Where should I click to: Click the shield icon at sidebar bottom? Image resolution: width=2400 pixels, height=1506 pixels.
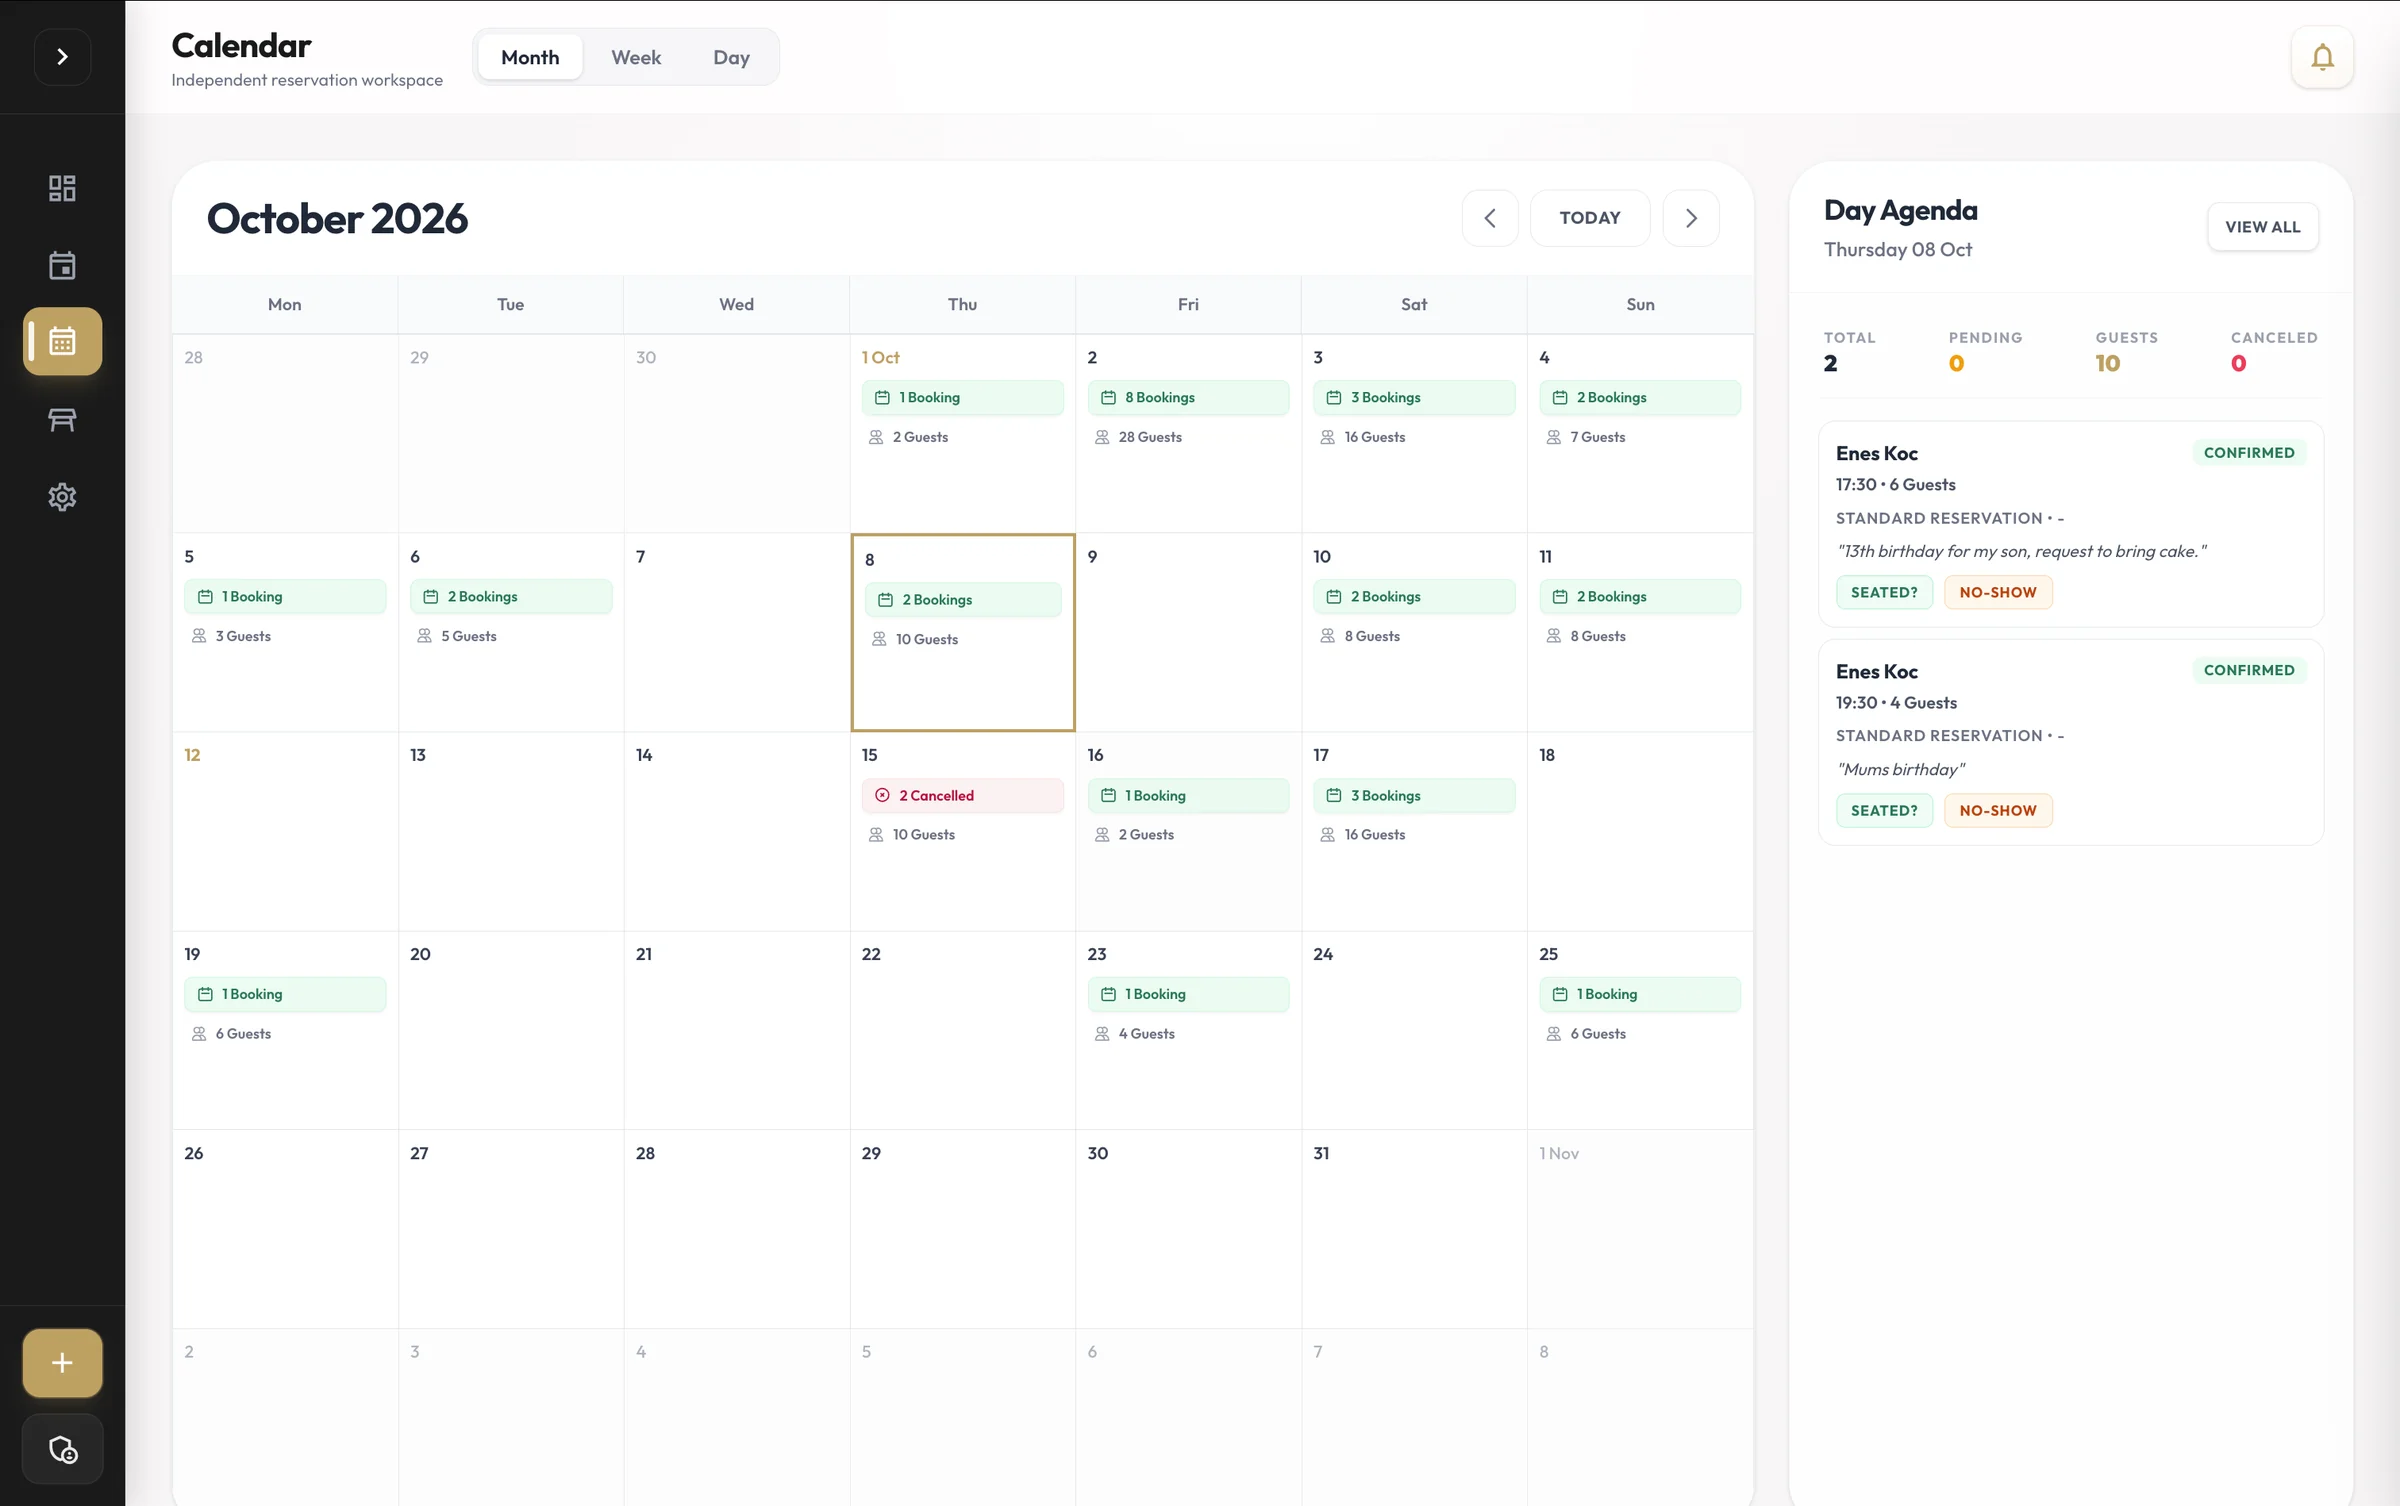pyautogui.click(x=62, y=1449)
